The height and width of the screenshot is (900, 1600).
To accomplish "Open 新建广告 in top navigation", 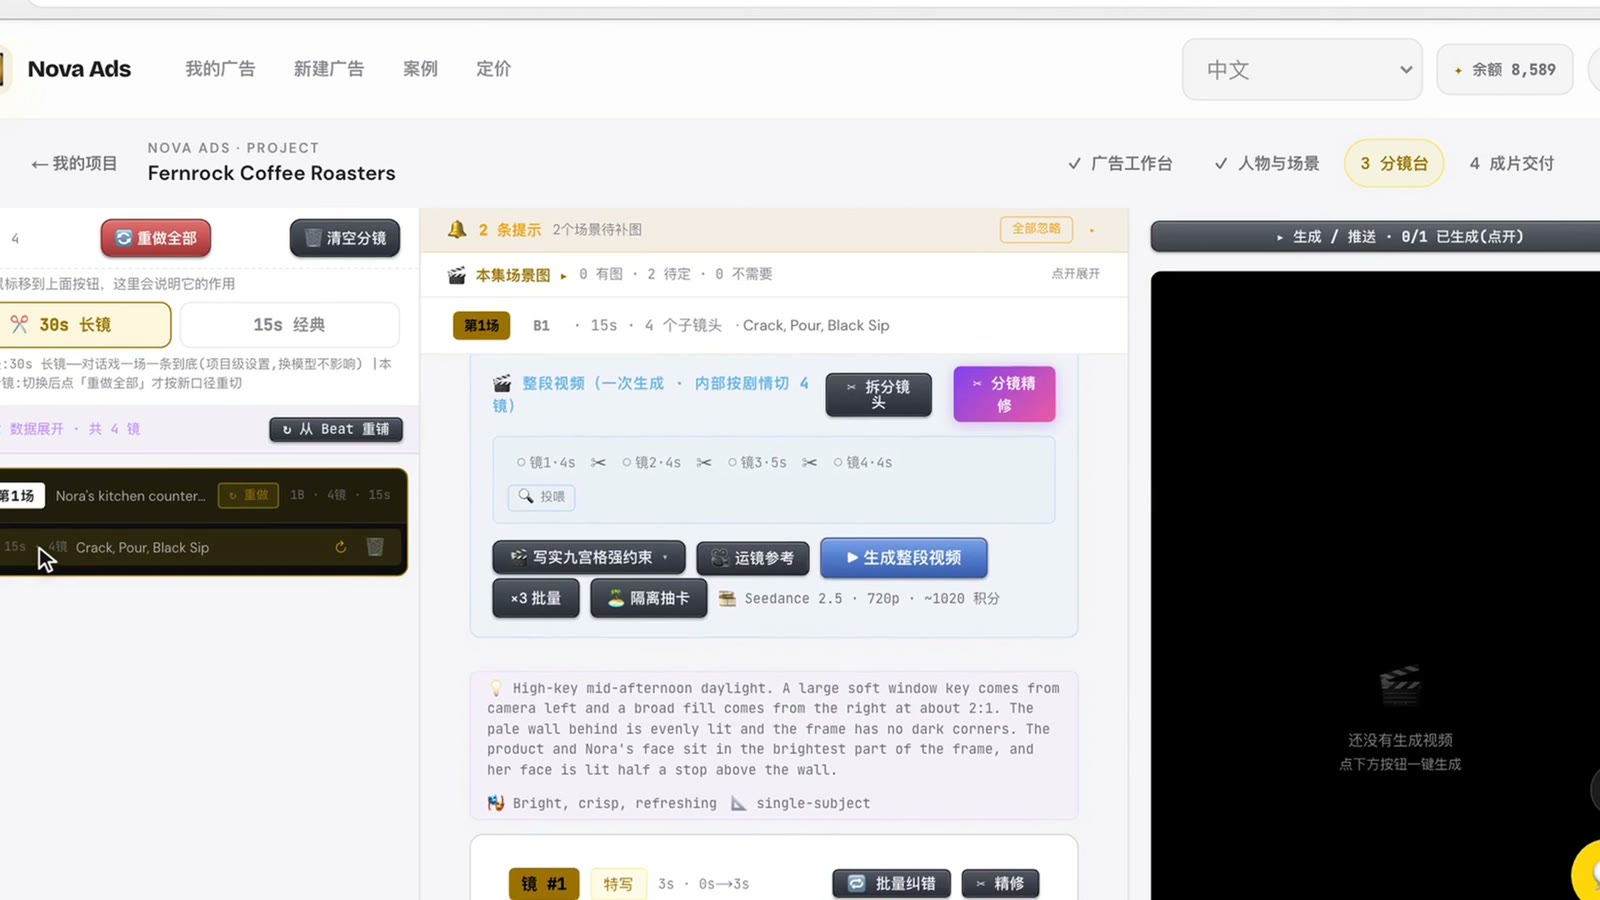I will [x=329, y=69].
